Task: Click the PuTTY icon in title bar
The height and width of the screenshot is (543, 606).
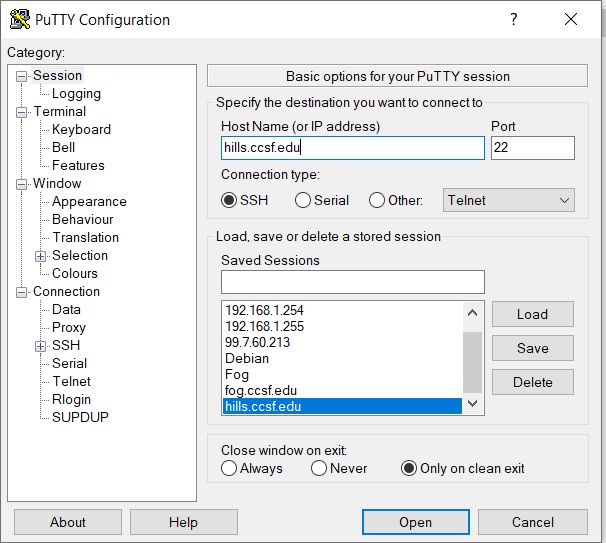Action: pyautogui.click(x=19, y=20)
